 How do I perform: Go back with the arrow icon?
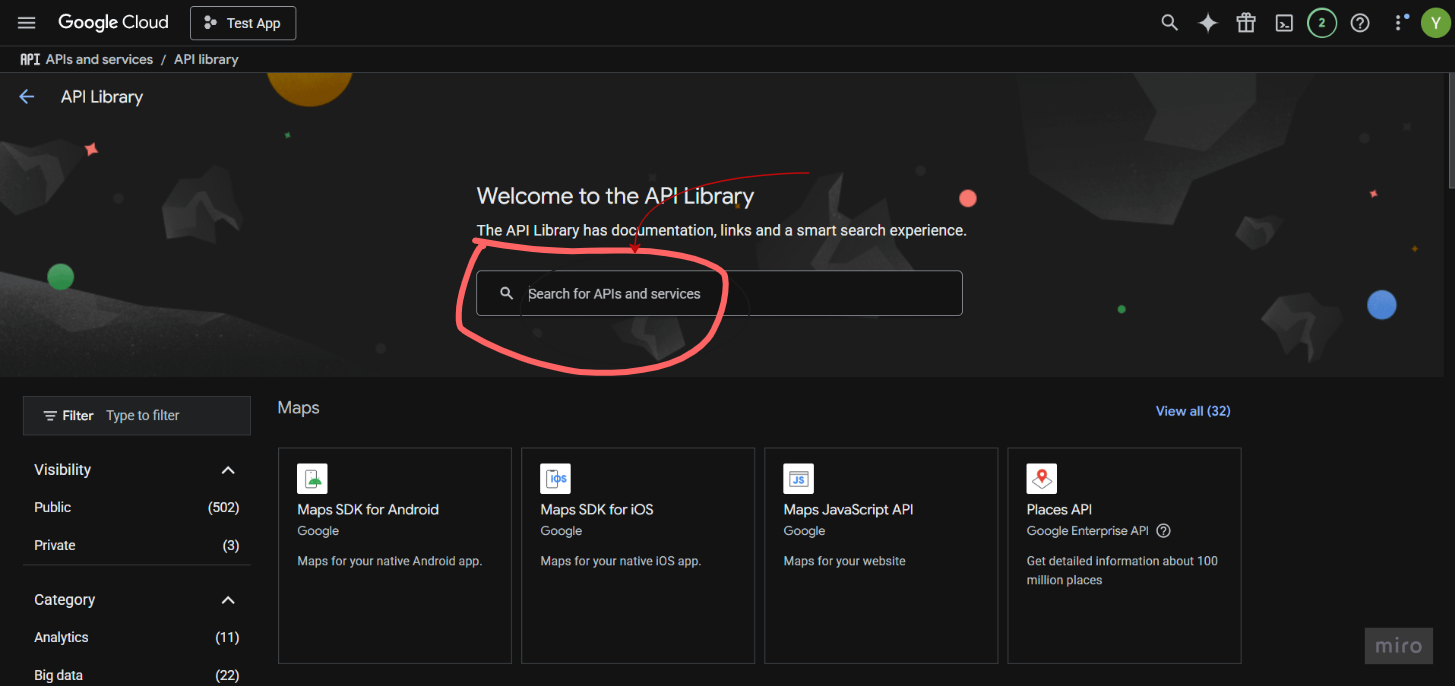pos(27,97)
